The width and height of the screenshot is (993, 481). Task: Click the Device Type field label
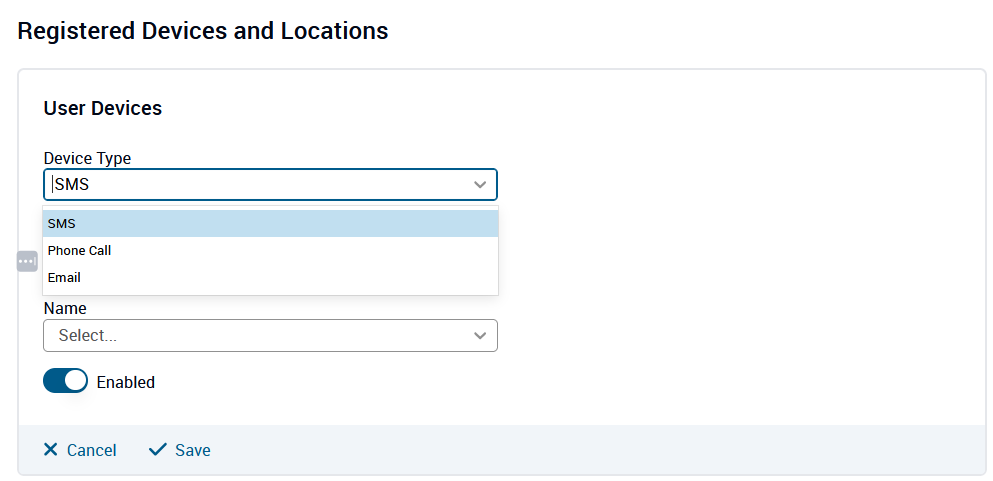click(87, 158)
